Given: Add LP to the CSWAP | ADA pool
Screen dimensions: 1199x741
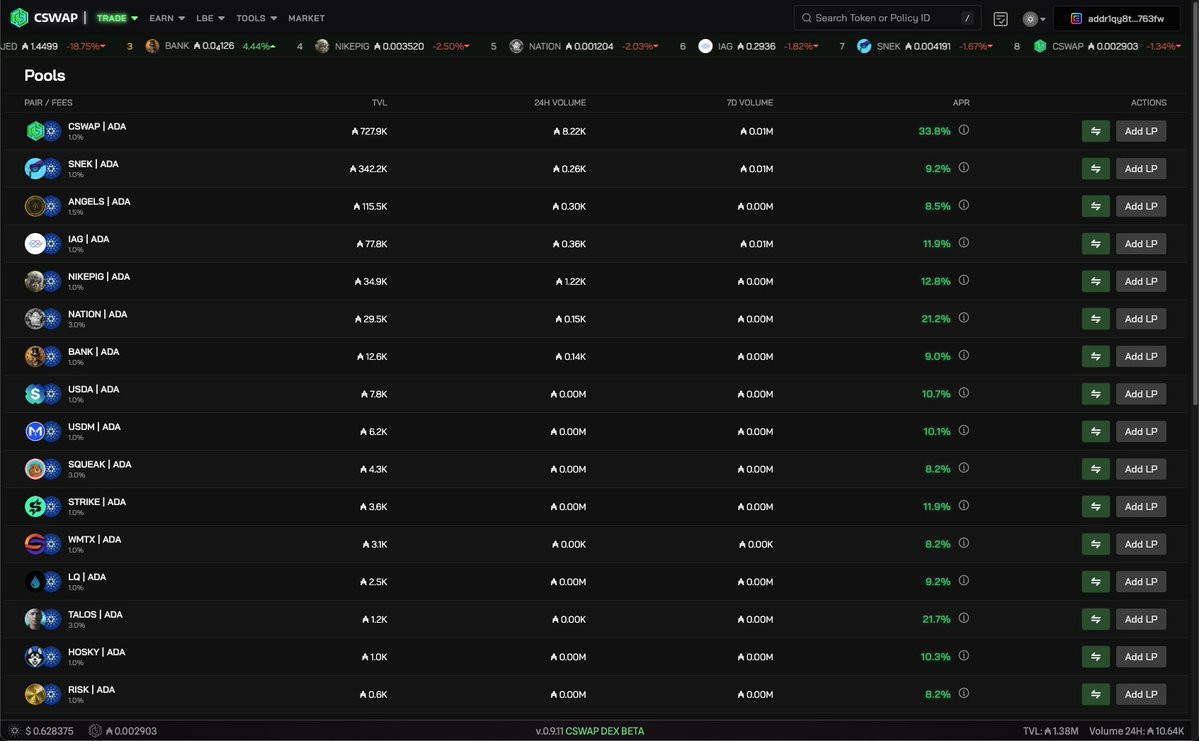Looking at the screenshot, I should [x=1140, y=131].
